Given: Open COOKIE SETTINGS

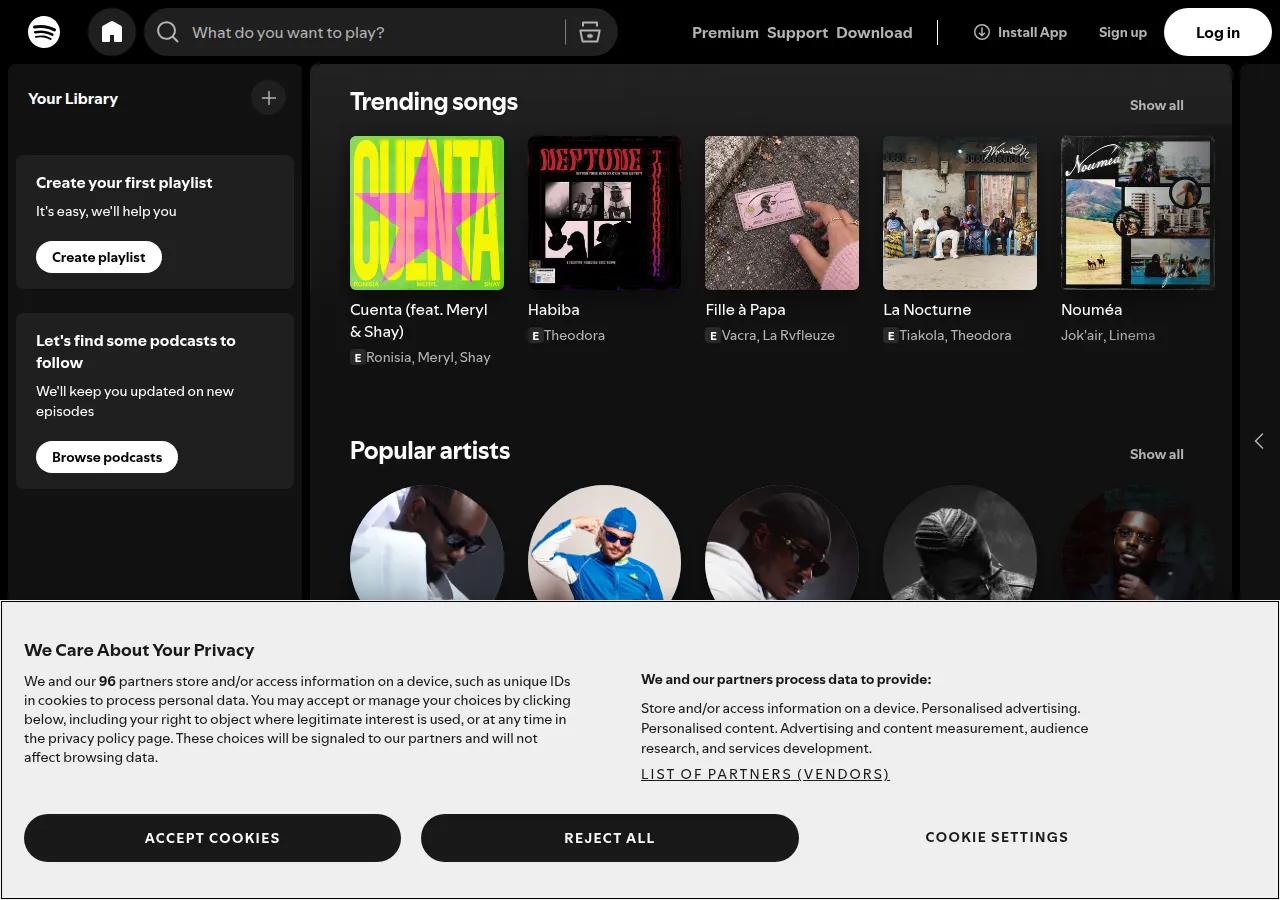Looking at the screenshot, I should [x=997, y=837].
